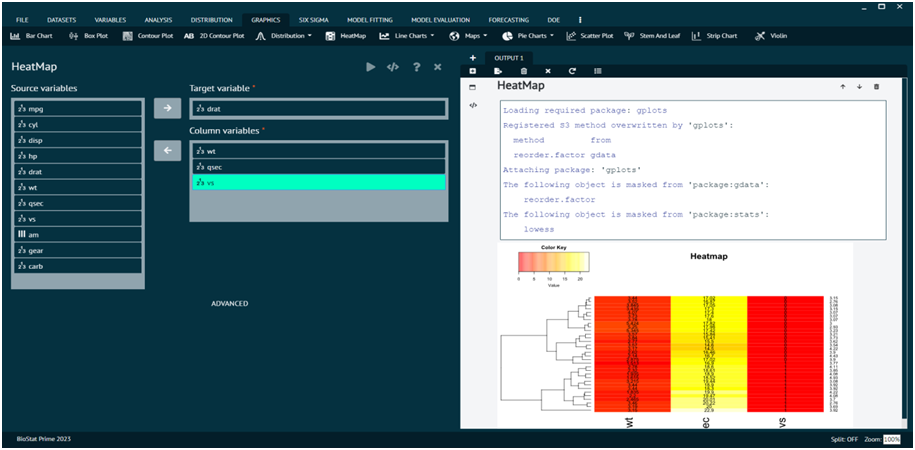Open the FILE menu tab
This screenshot has height=450, width=915.
(x=22, y=20)
